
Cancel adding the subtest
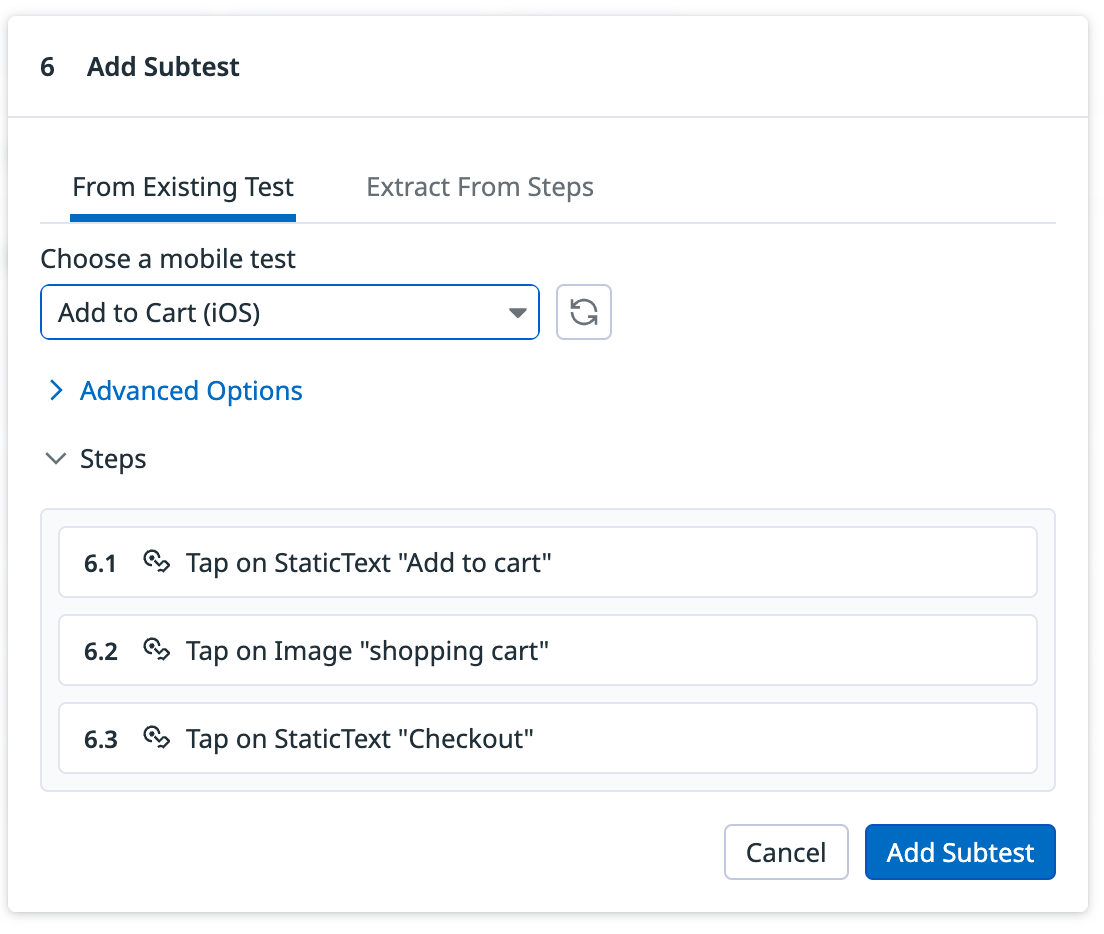click(x=786, y=851)
